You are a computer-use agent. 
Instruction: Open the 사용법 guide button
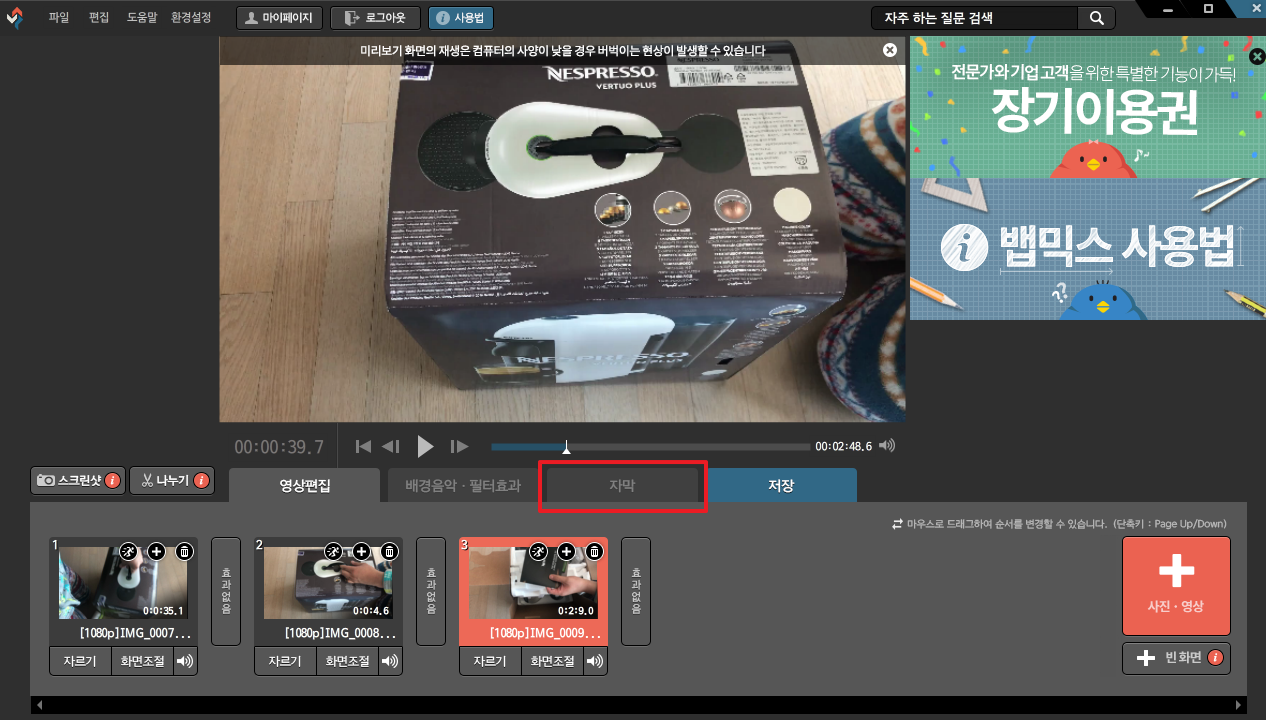pyautogui.click(x=461, y=18)
